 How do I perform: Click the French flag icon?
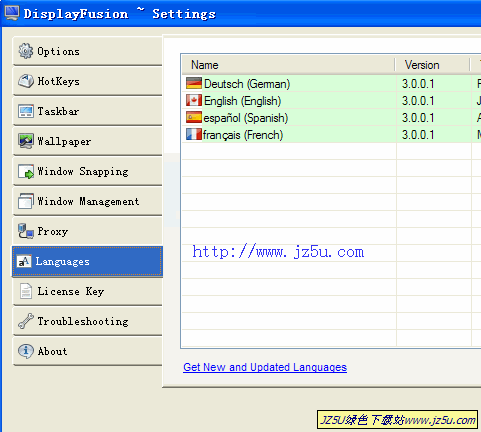pyautogui.click(x=194, y=134)
